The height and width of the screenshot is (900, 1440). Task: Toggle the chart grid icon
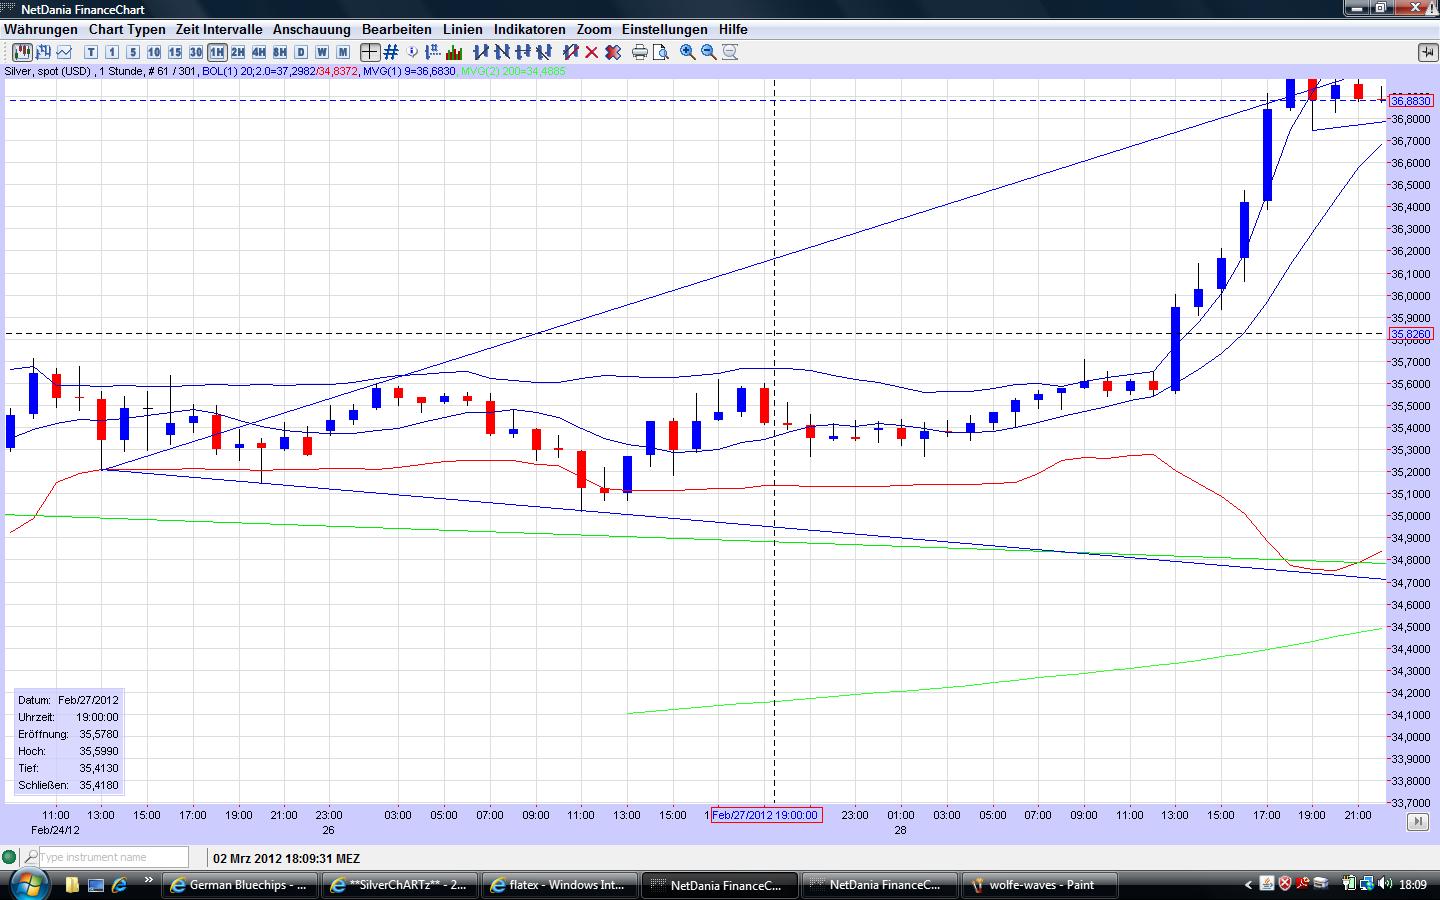point(391,52)
